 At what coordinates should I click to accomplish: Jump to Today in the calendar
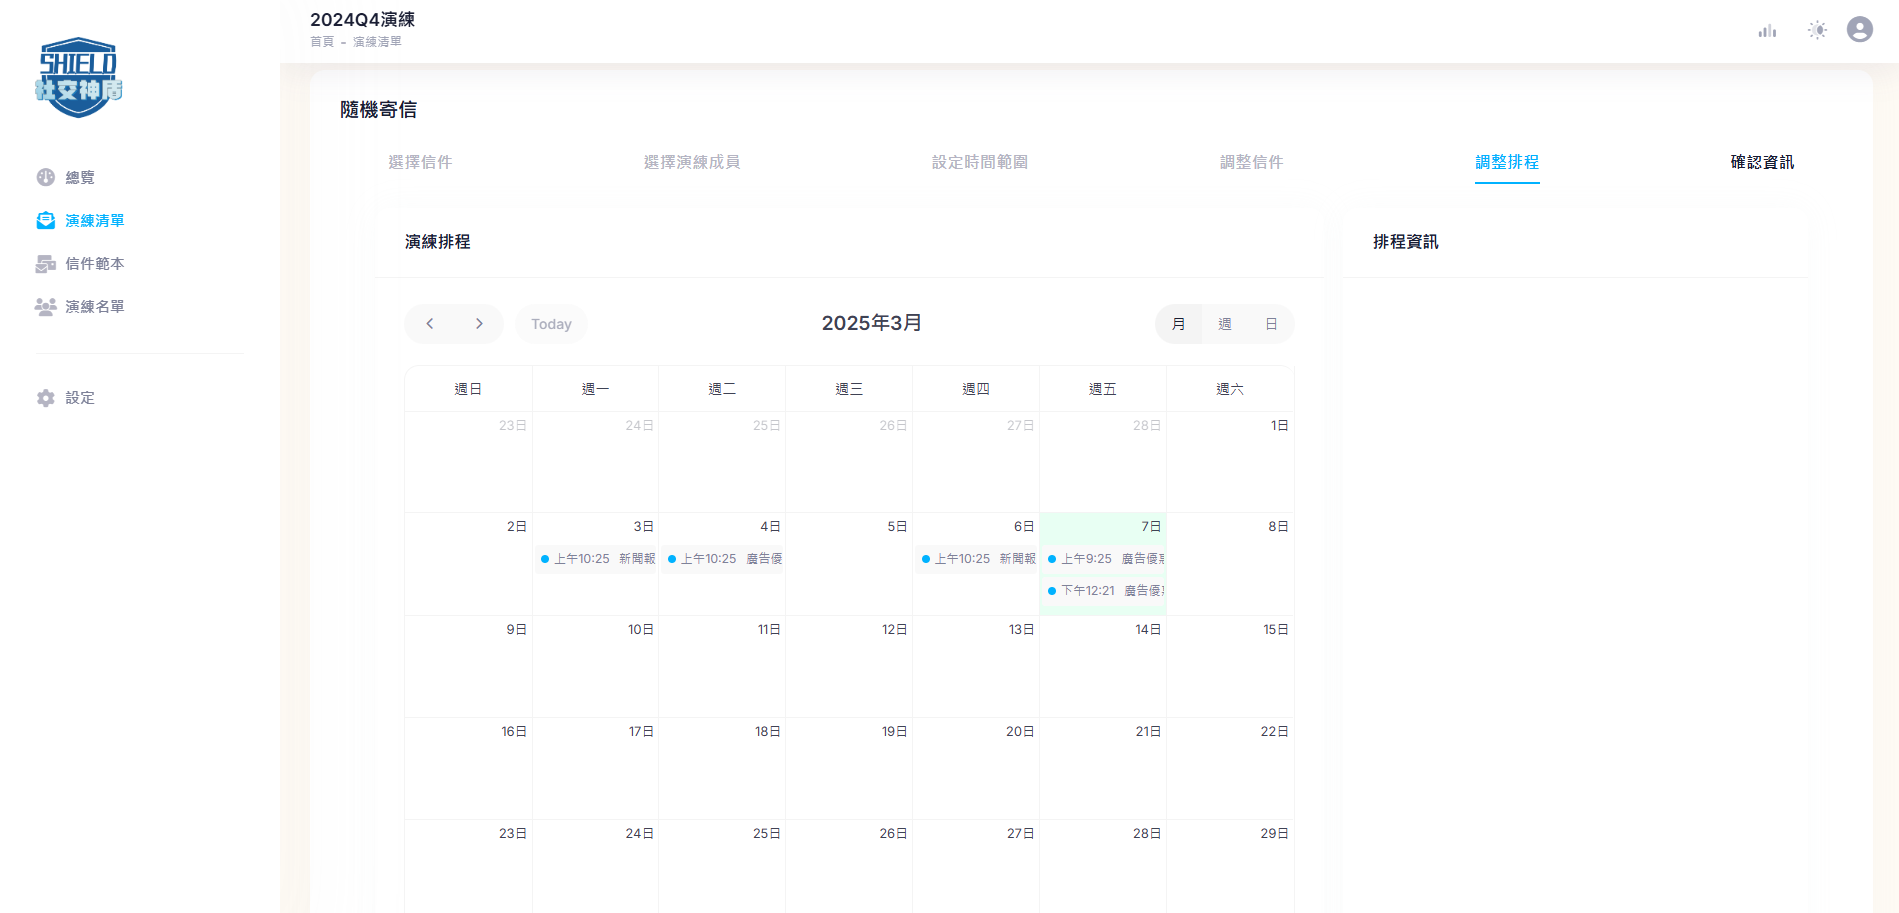551,324
